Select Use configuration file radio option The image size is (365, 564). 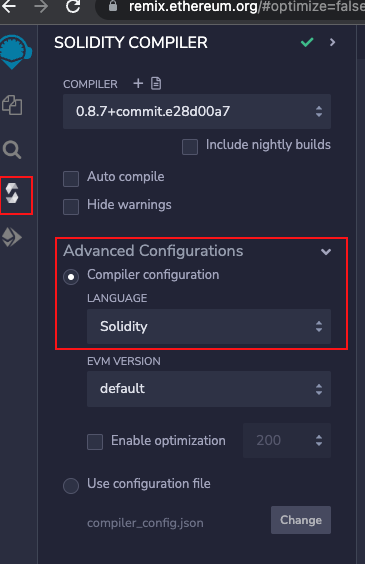click(71, 486)
